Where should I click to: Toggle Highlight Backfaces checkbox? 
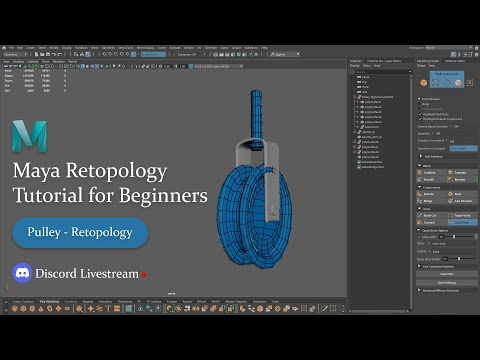[421, 114]
